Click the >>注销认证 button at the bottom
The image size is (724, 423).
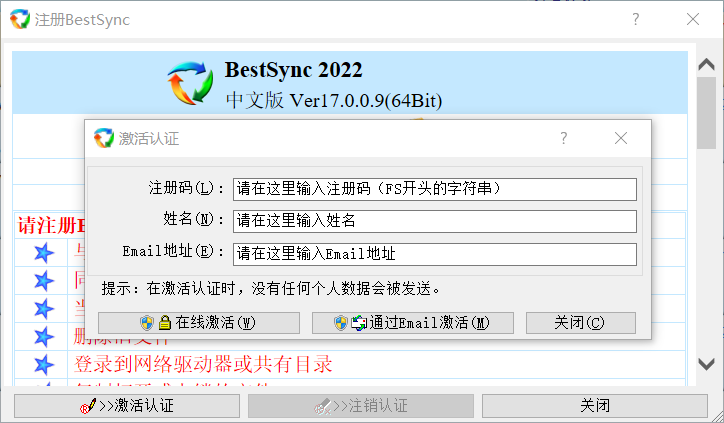[361, 406]
